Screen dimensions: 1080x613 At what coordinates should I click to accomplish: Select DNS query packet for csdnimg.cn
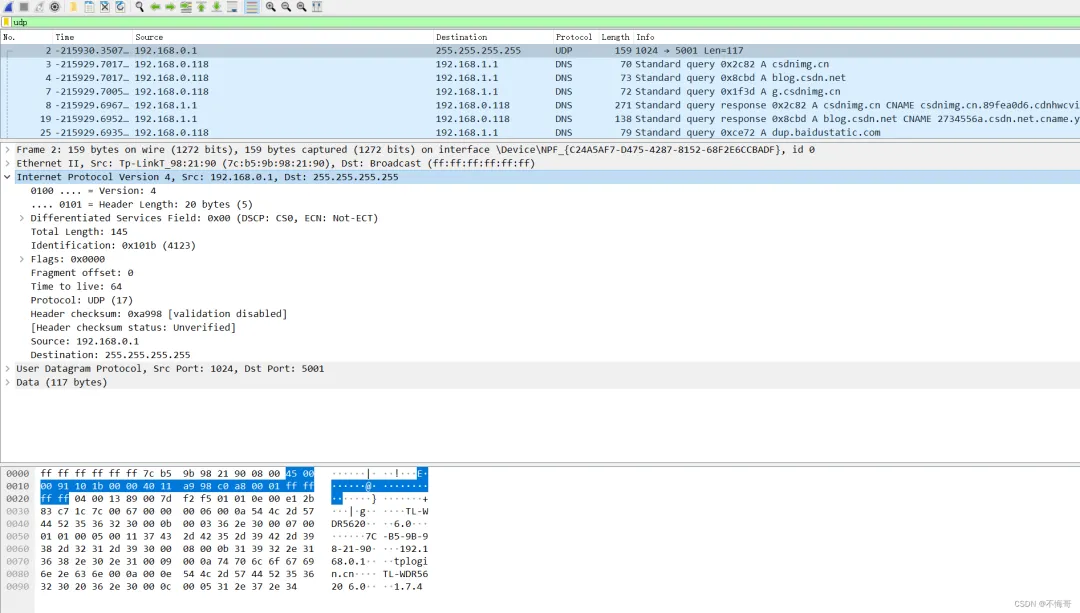click(x=540, y=64)
